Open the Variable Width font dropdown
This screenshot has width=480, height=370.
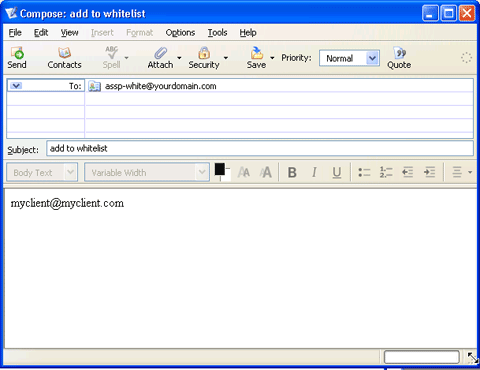(x=147, y=172)
